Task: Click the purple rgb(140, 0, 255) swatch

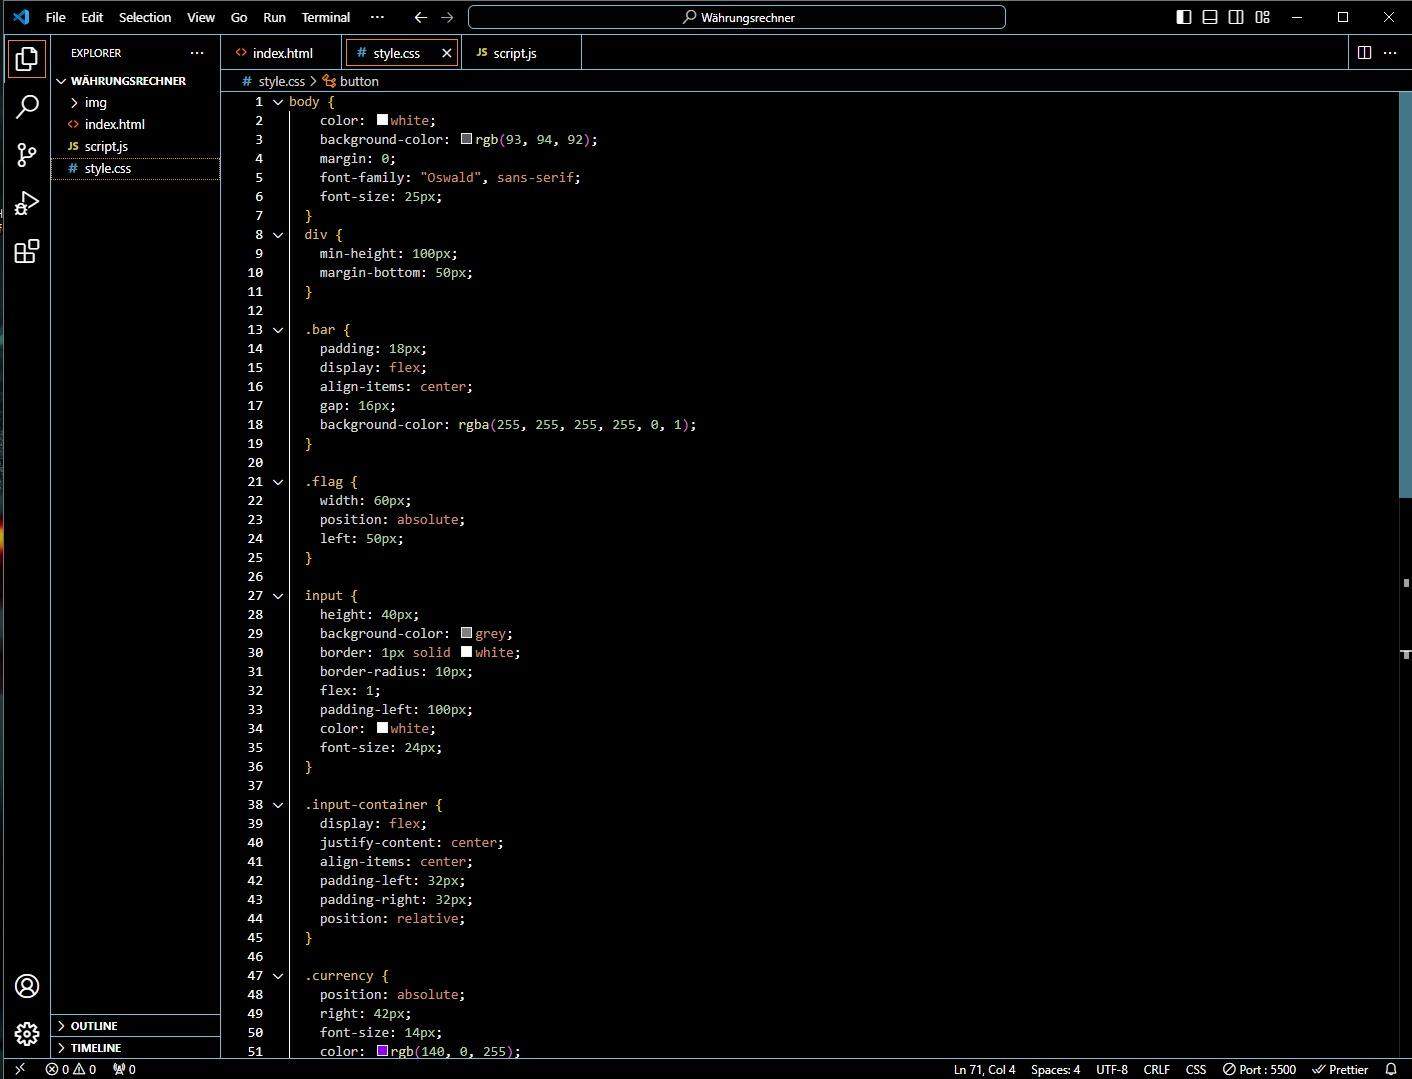Action: point(382,1051)
